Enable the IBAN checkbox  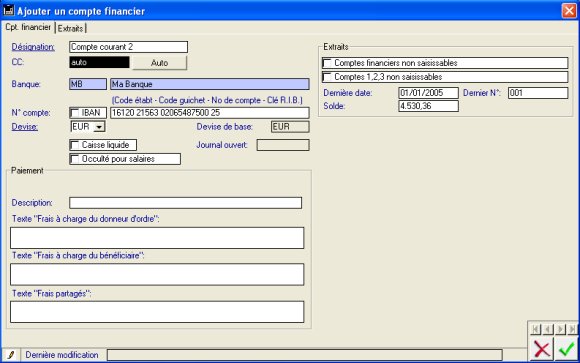pyautogui.click(x=75, y=113)
